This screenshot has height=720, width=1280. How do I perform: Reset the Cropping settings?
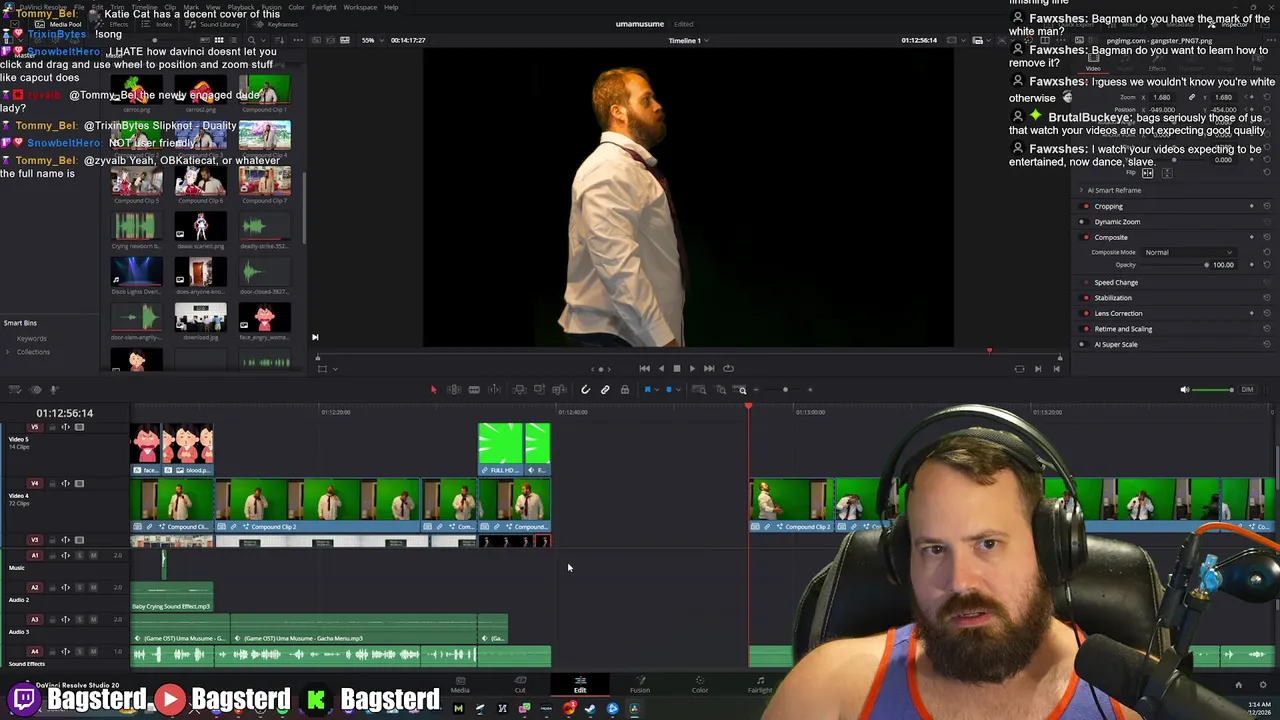[1267, 206]
